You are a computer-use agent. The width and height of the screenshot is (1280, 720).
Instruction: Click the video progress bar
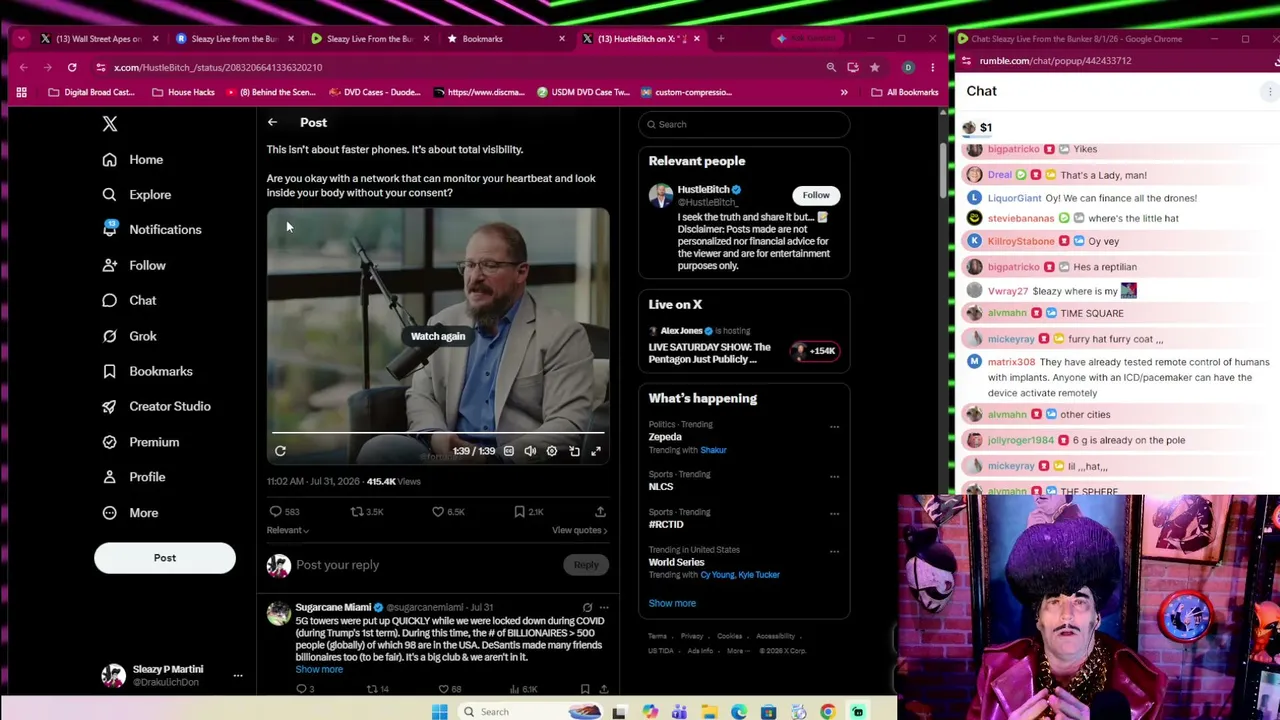tap(438, 433)
